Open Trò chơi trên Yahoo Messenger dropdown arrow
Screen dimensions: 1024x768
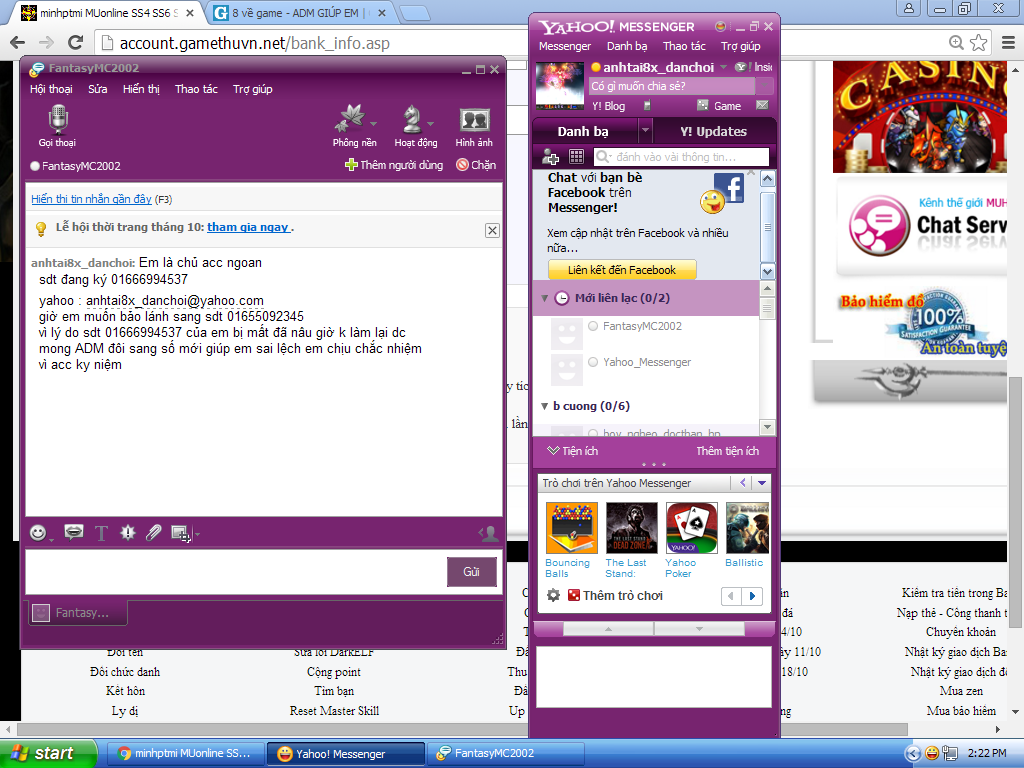(x=761, y=483)
